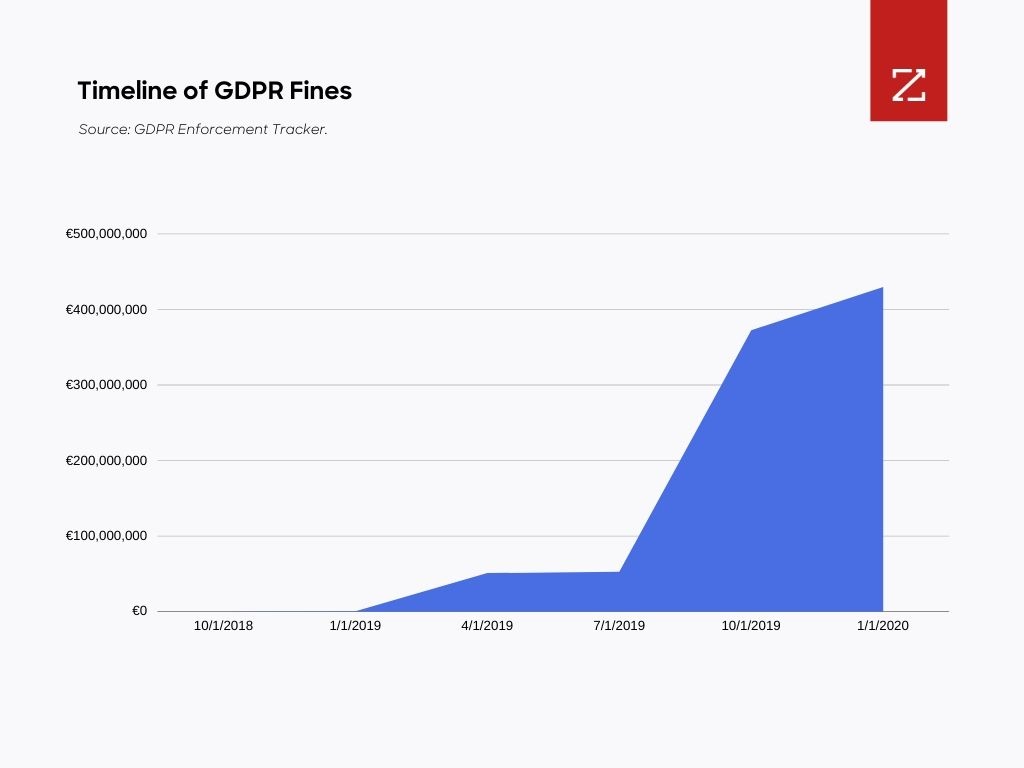Click the red ZoomInfo logo icon
Screen dimensions: 1024x768
(908, 61)
